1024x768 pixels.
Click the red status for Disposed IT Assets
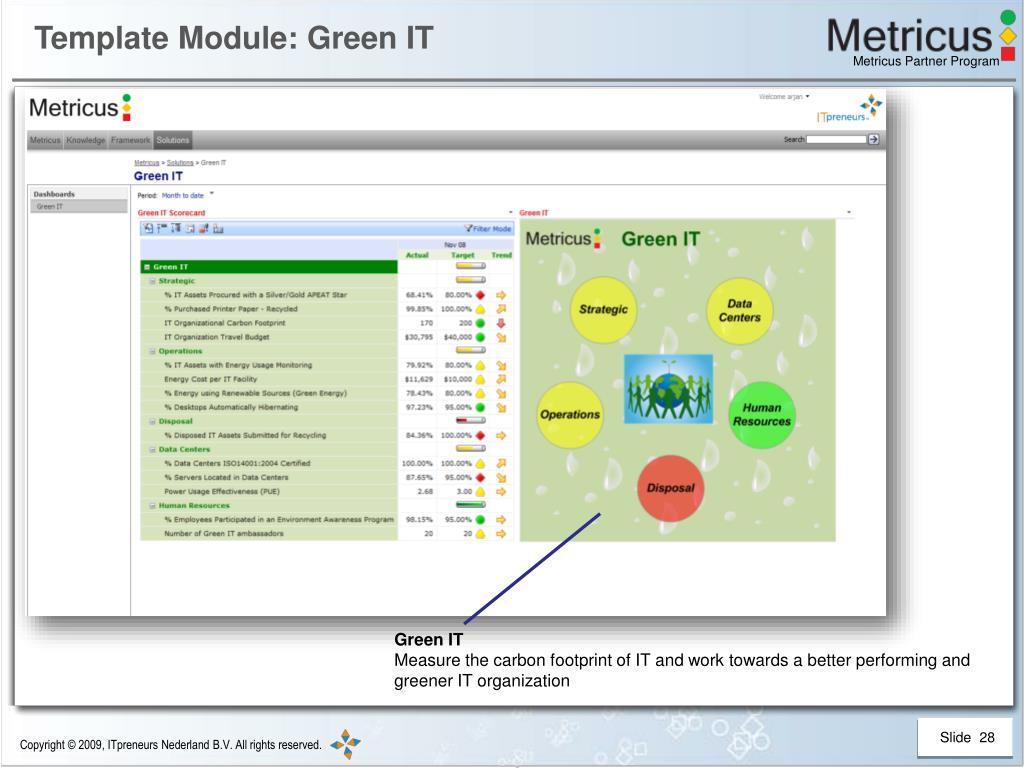(480, 436)
